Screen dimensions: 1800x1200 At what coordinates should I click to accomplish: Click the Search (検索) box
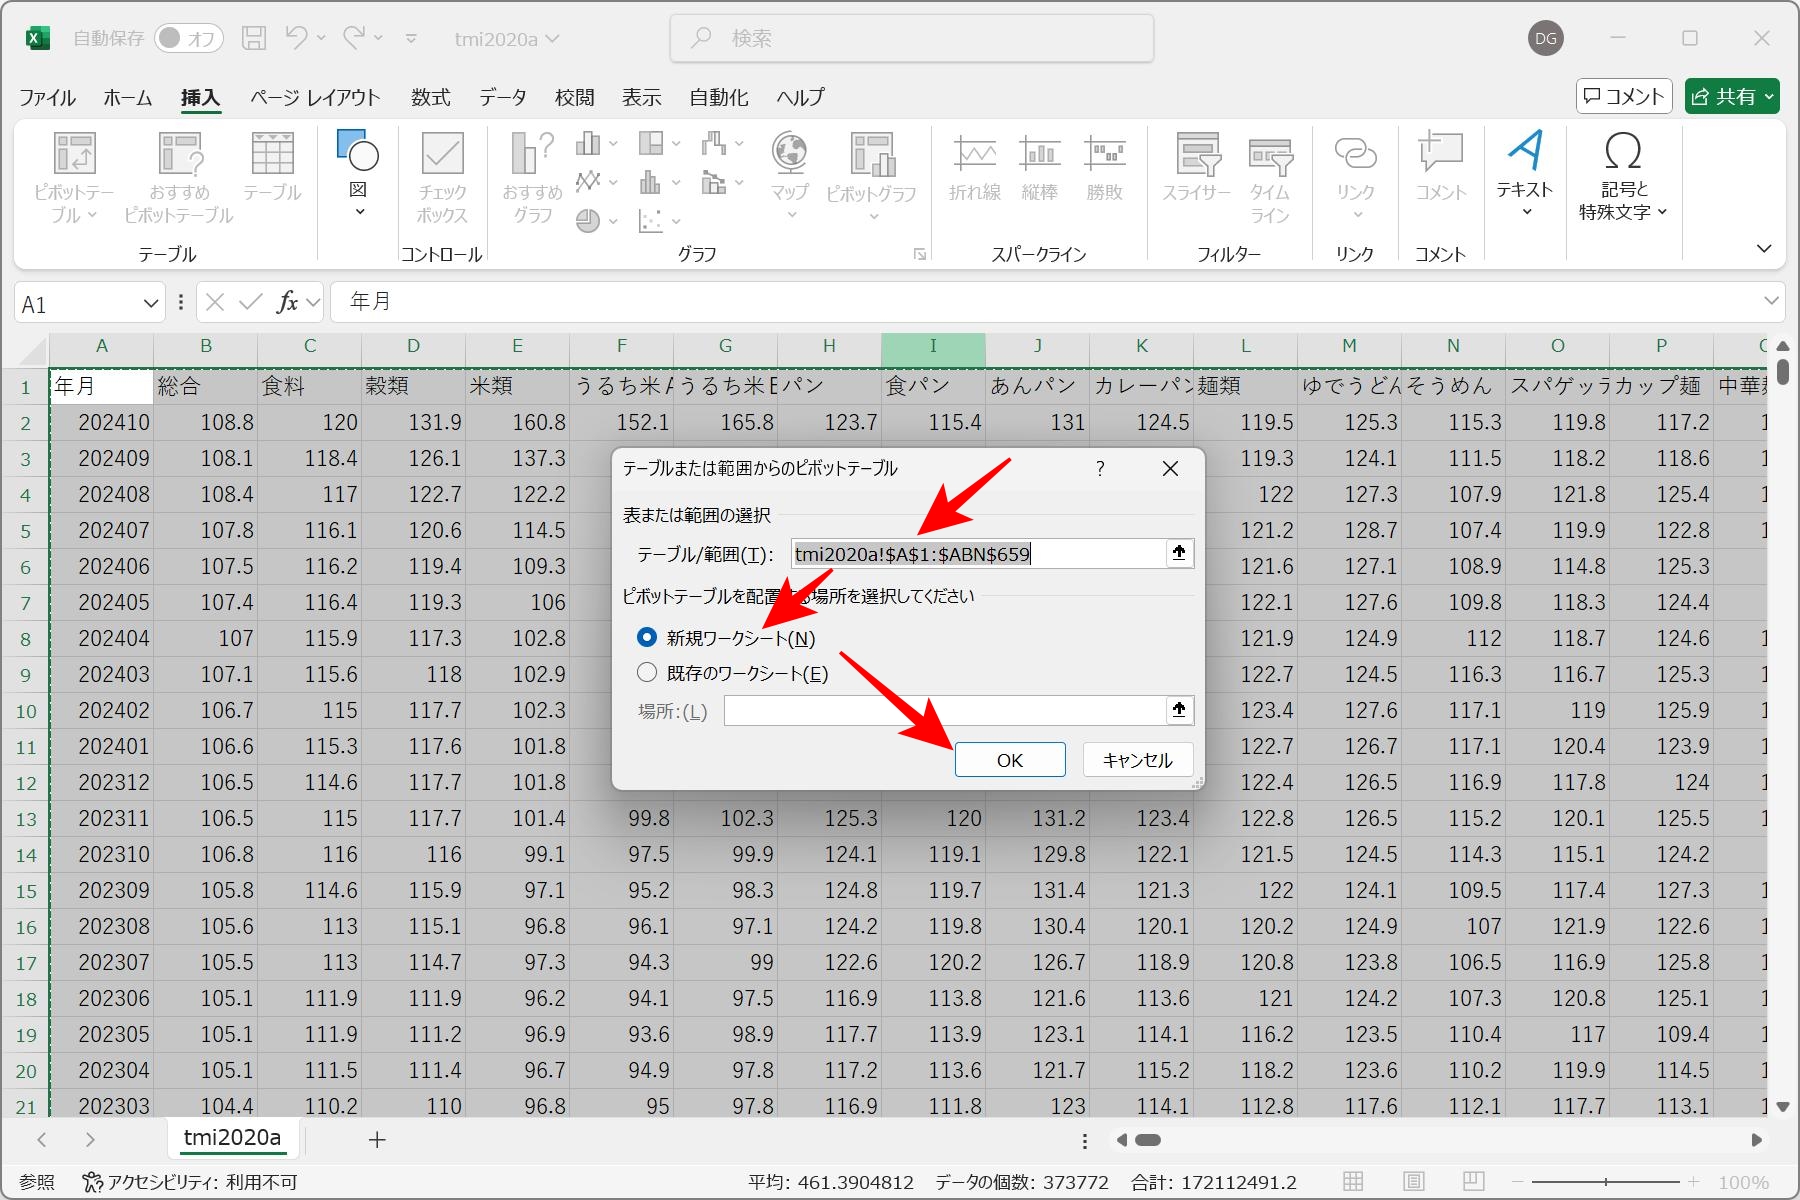[x=911, y=38]
